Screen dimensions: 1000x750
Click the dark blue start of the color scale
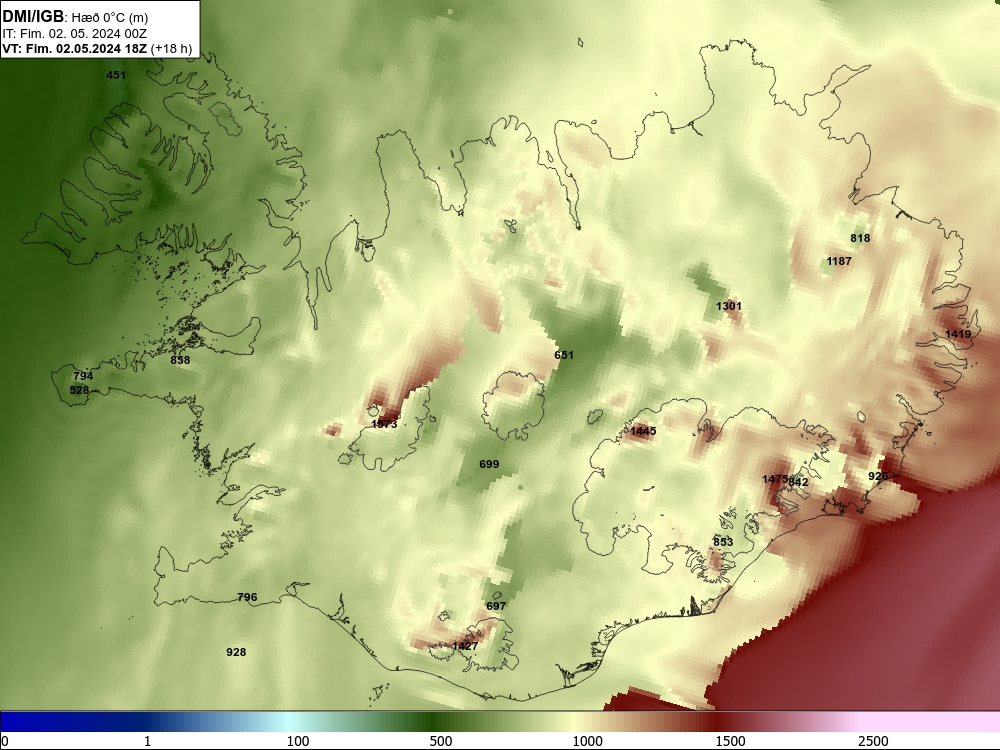pyautogui.click(x=6, y=722)
